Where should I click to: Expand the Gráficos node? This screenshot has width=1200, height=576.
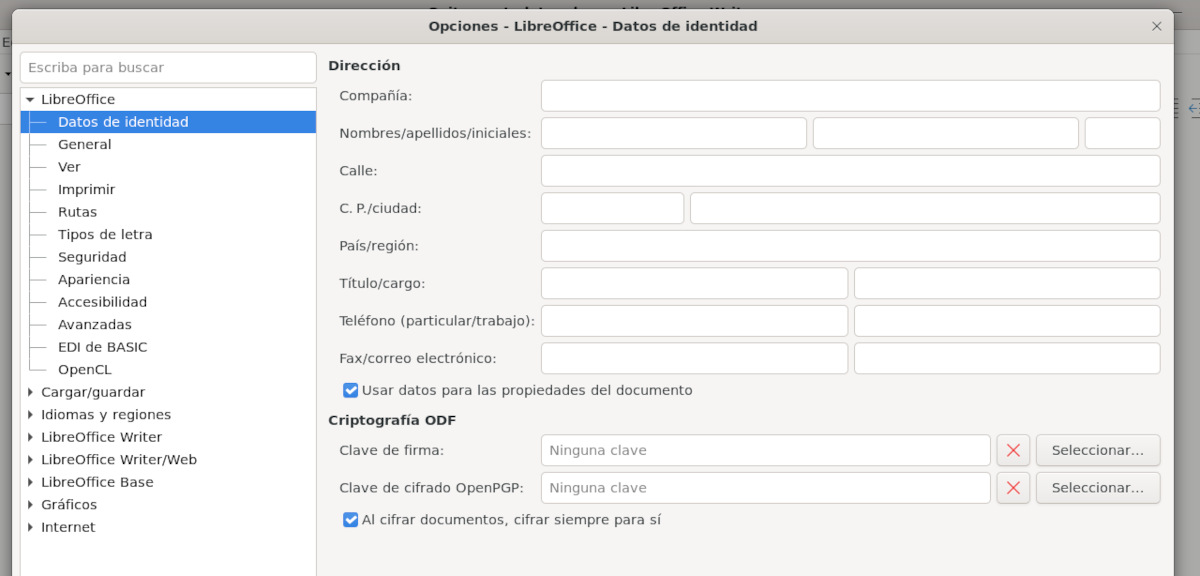(x=30, y=505)
